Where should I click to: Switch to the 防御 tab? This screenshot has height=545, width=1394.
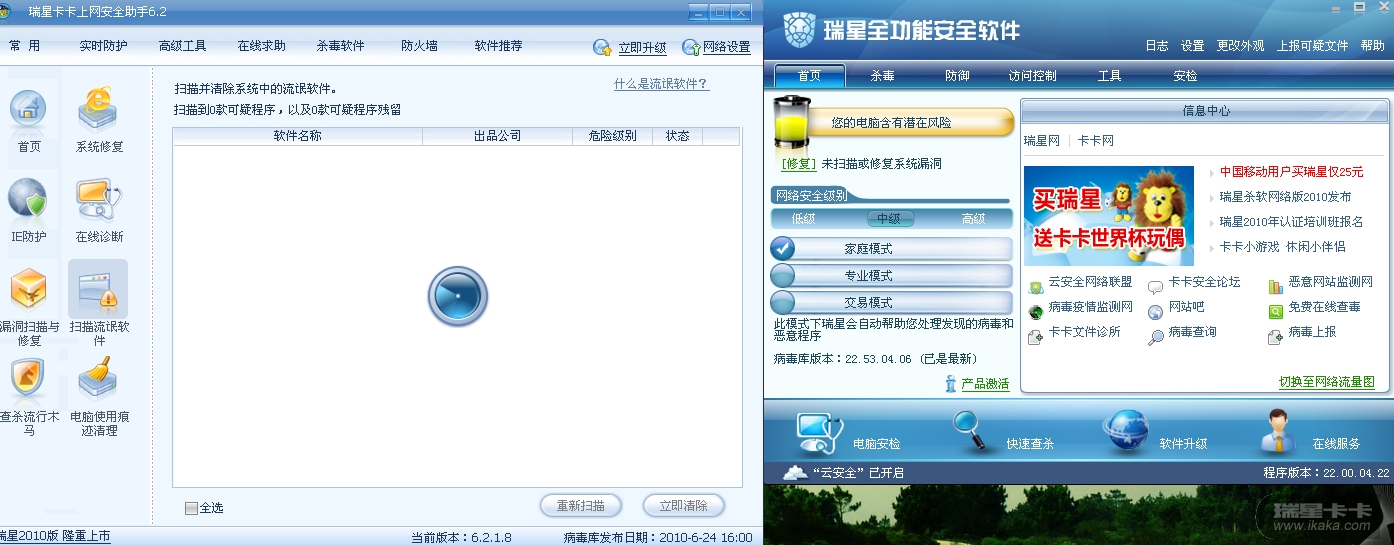[957, 76]
